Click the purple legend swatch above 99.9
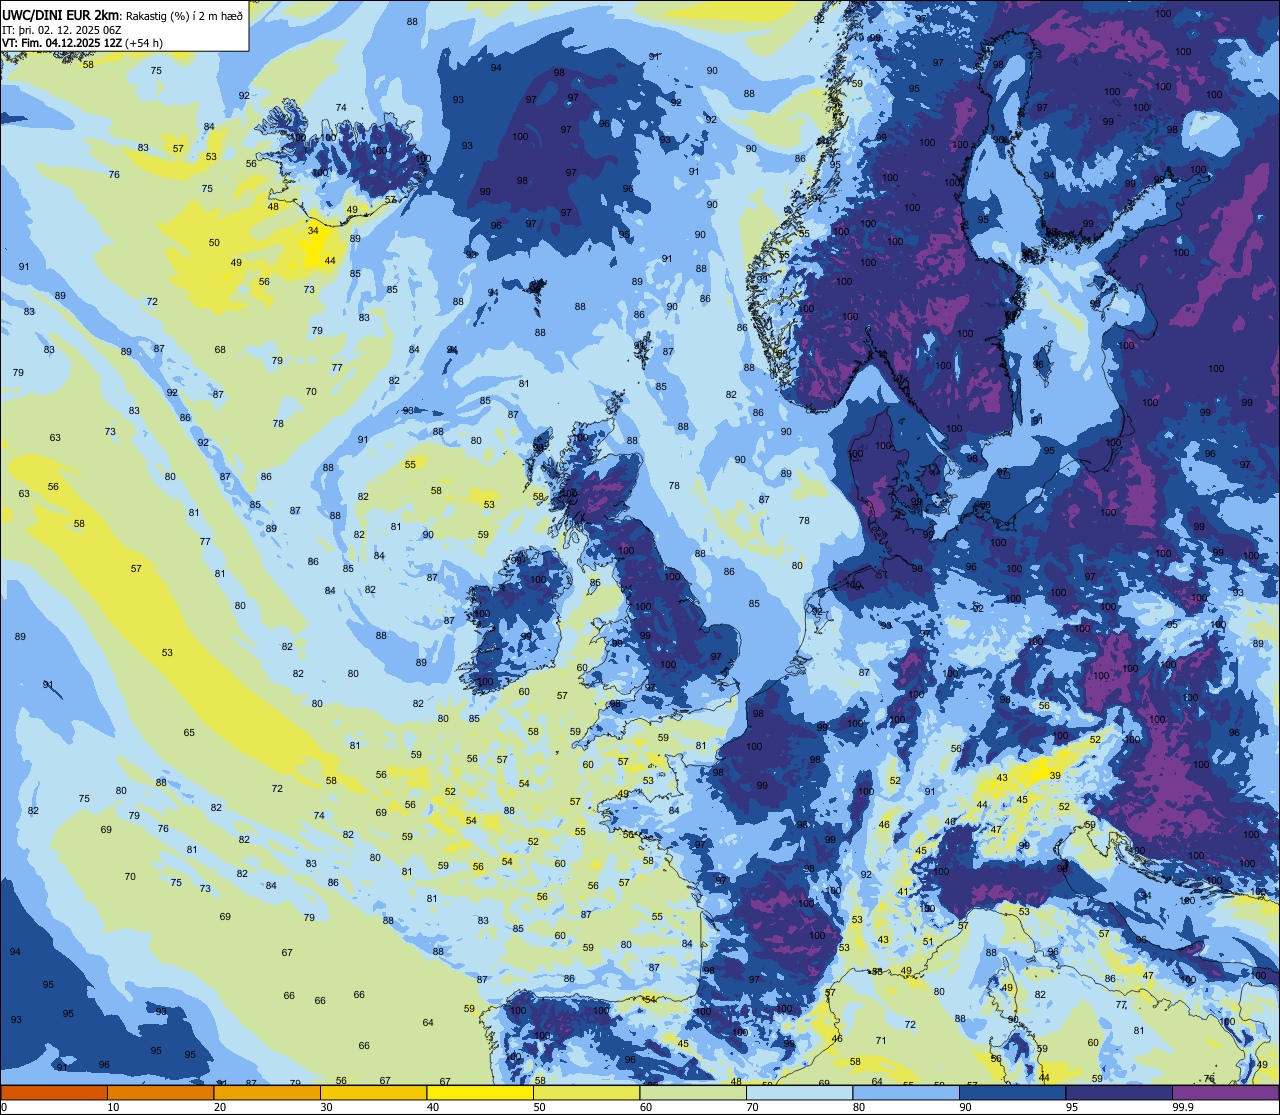 point(1225,1092)
